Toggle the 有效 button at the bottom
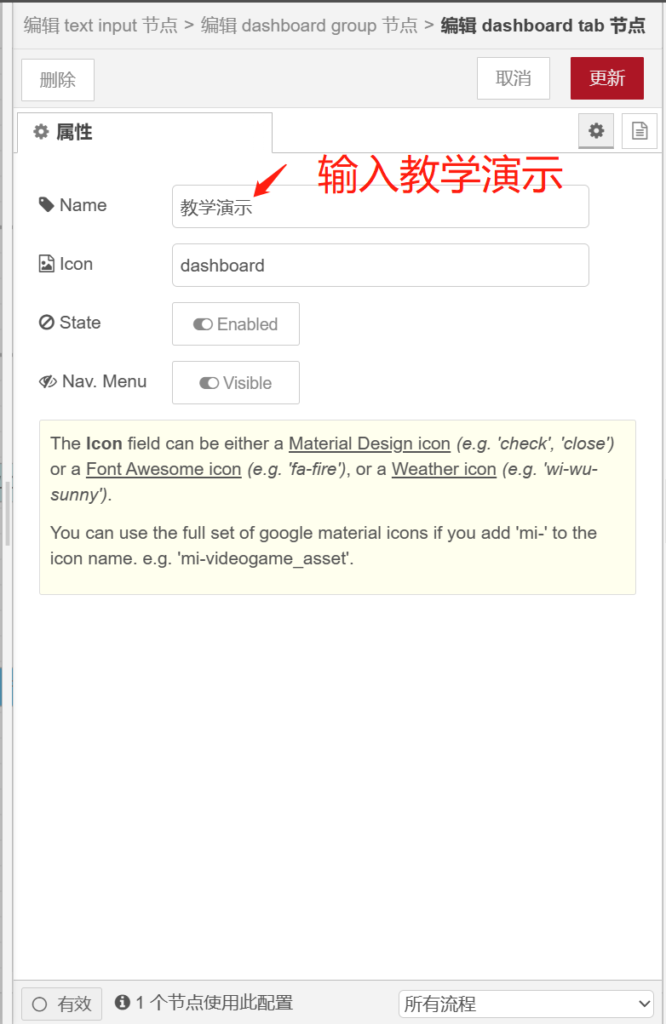This screenshot has height=1024, width=666. pyautogui.click(x=62, y=1004)
